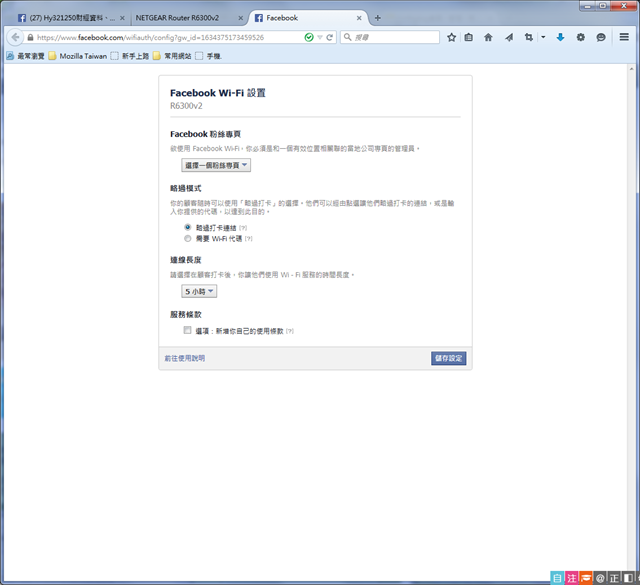Click the pink 注 IME icon in tray
The image size is (640, 585).
(x=571, y=578)
